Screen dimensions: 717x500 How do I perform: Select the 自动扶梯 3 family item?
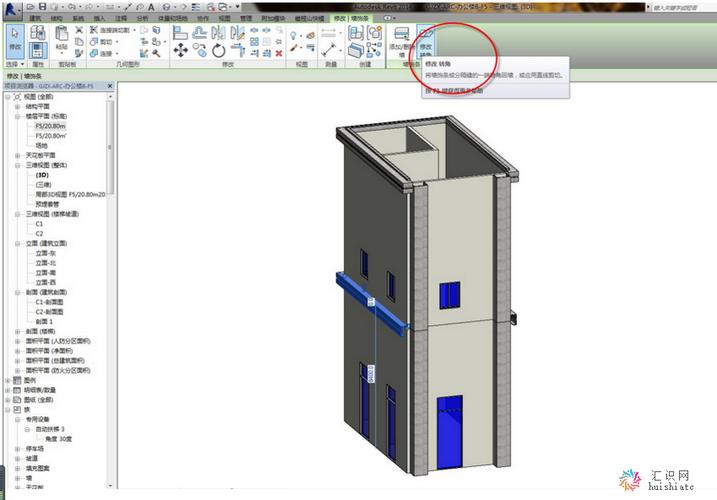click(50, 429)
